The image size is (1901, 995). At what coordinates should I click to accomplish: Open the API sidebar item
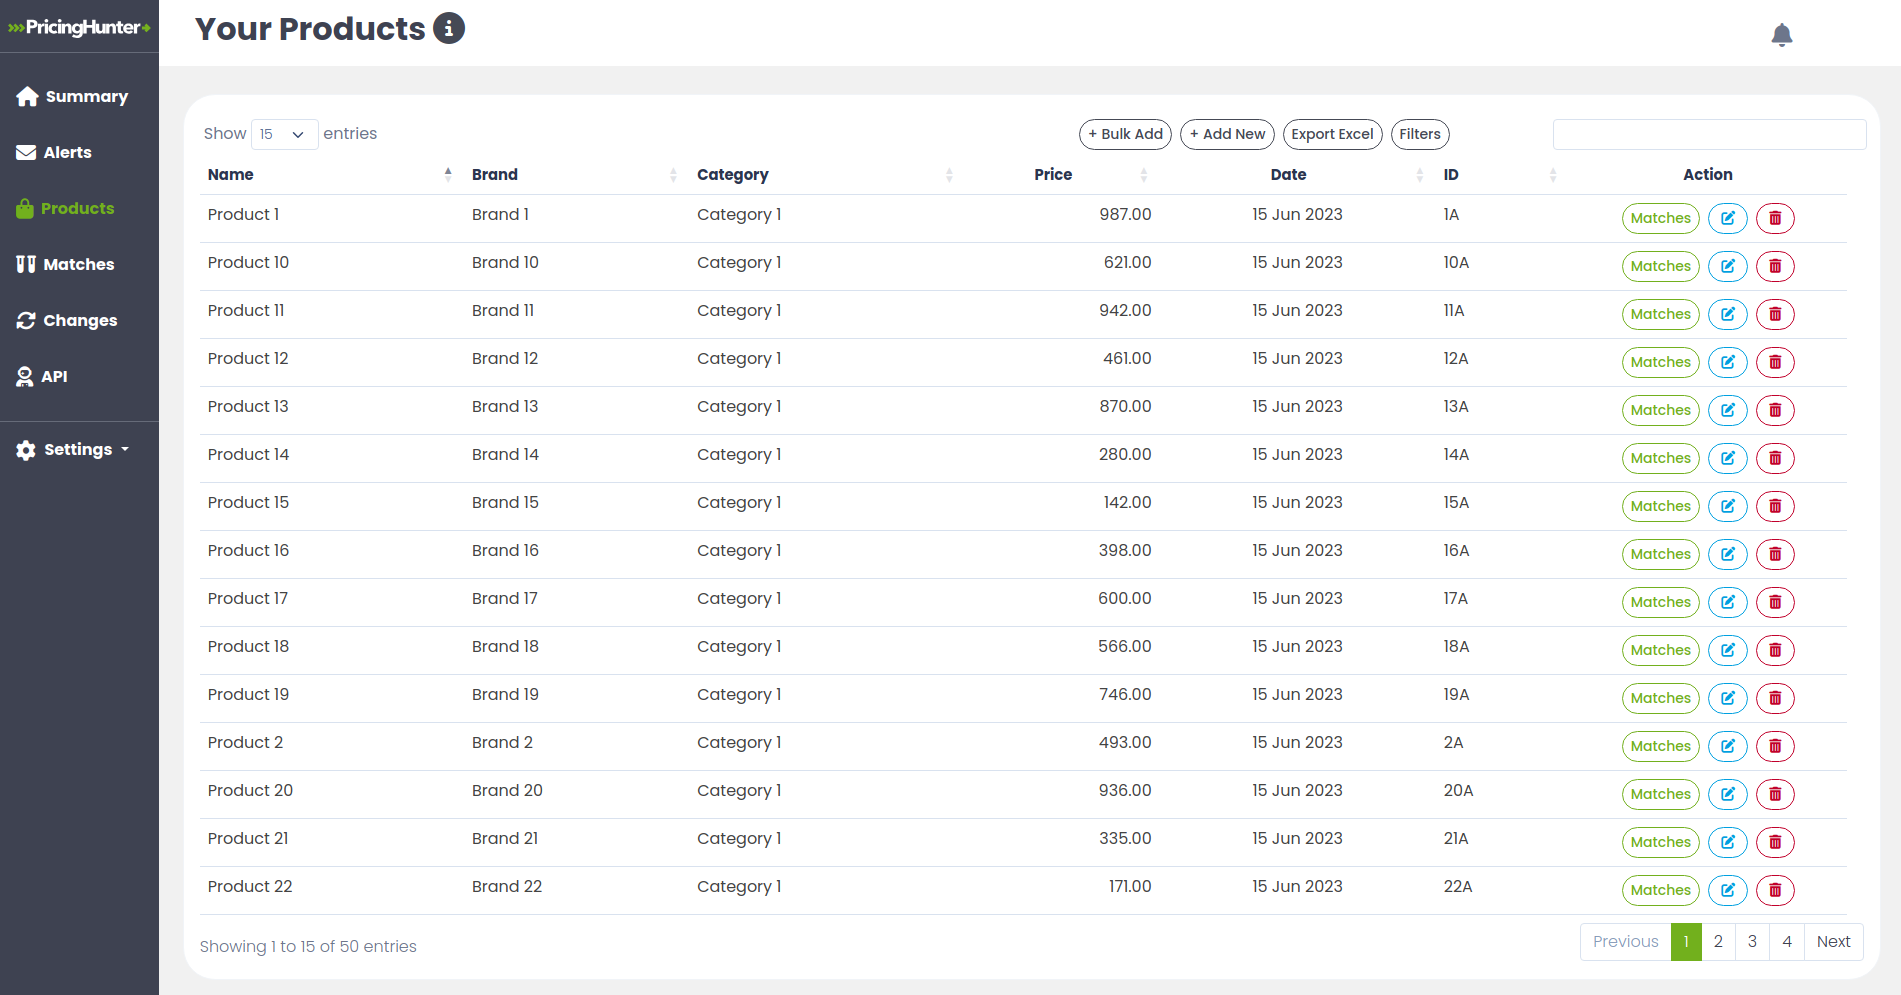pyautogui.click(x=54, y=377)
